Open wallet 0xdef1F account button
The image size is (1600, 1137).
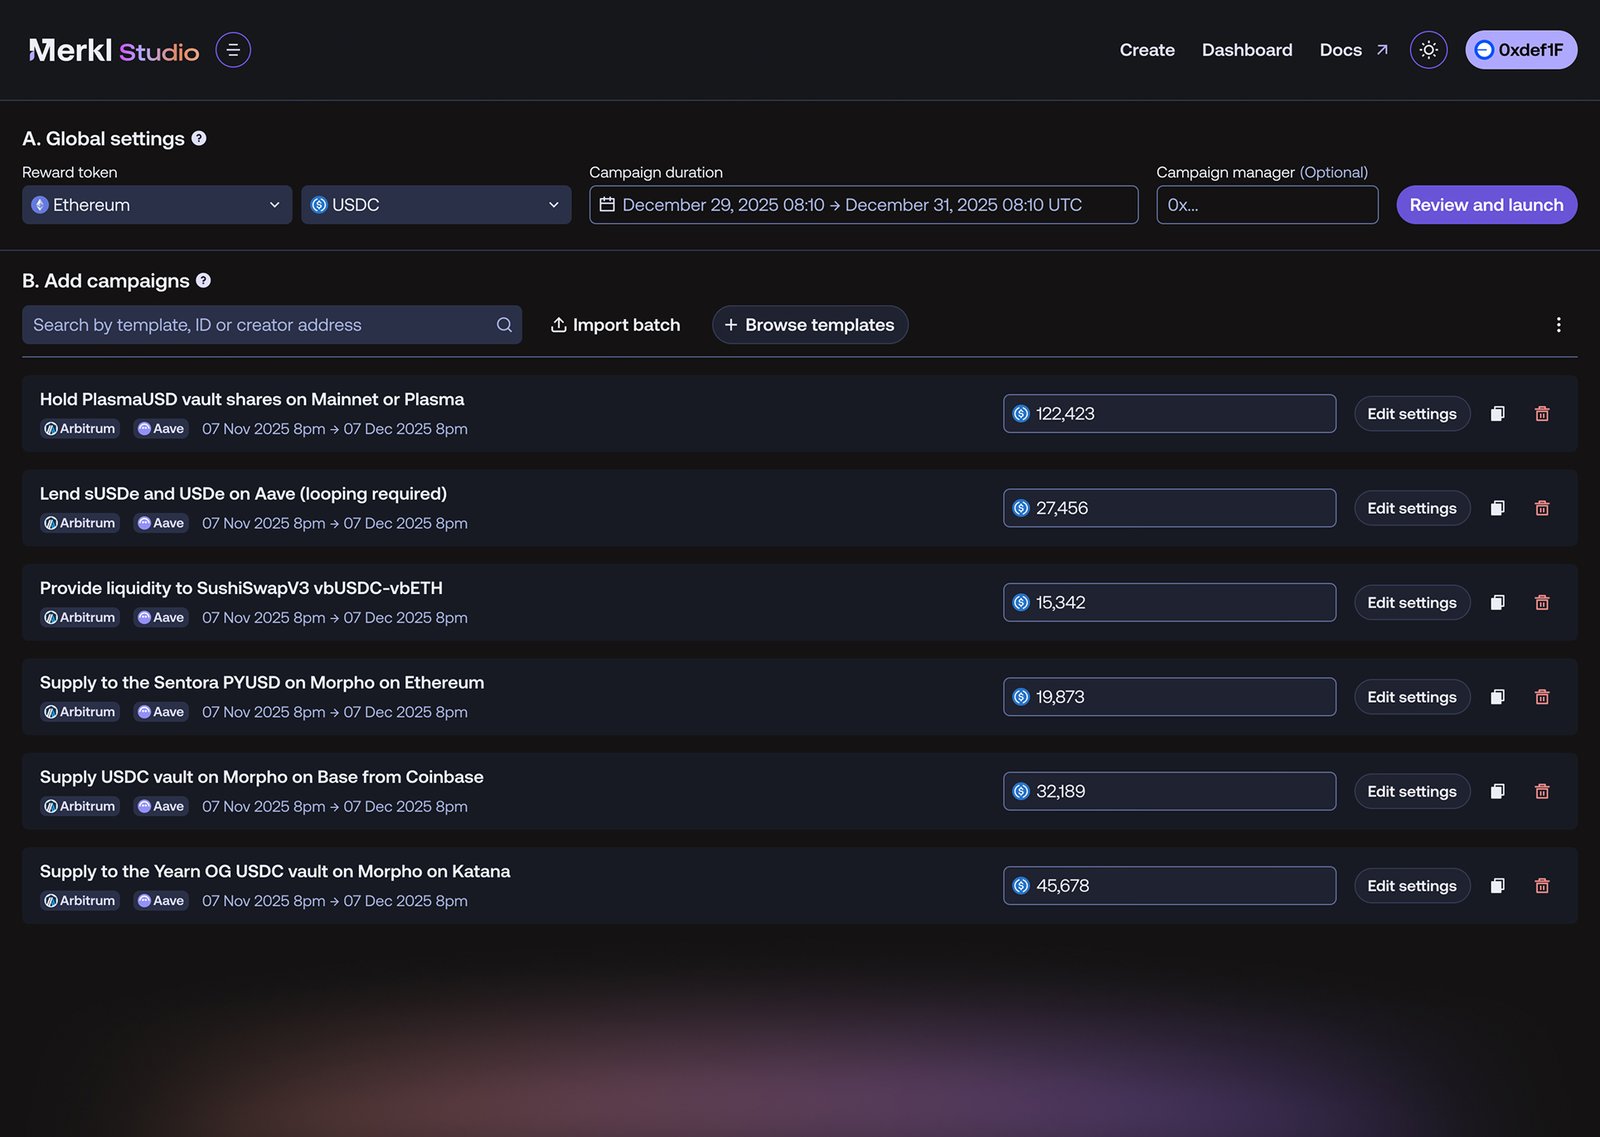(x=1521, y=50)
